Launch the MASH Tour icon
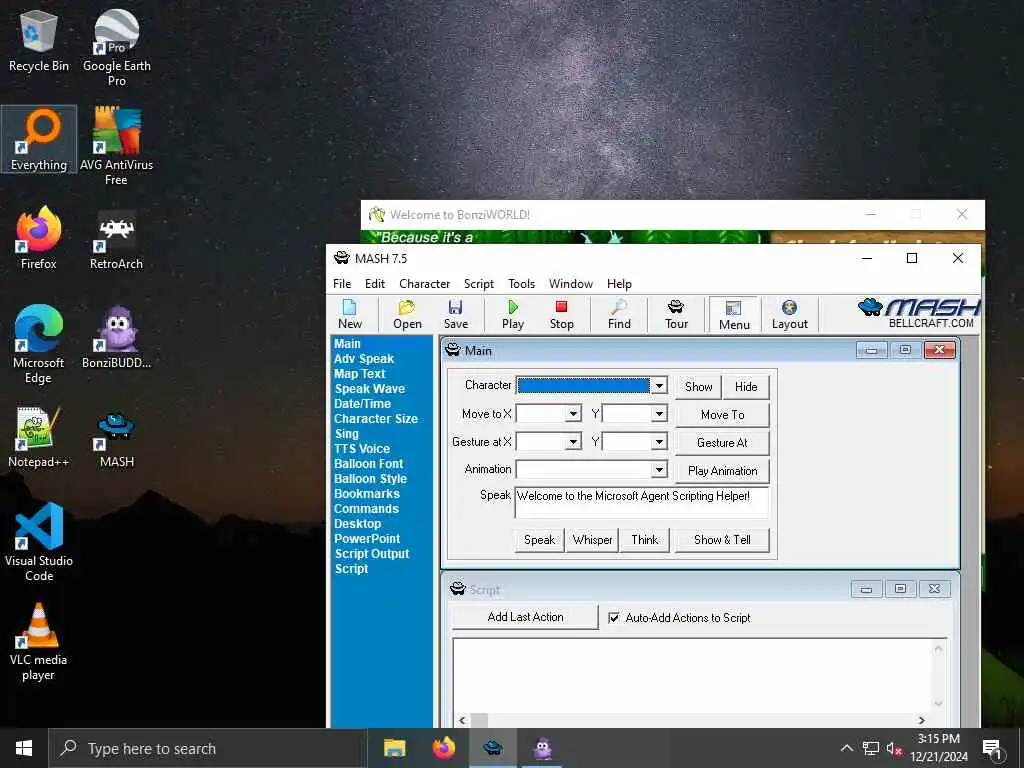This screenshot has height=768, width=1024. pyautogui.click(x=676, y=314)
